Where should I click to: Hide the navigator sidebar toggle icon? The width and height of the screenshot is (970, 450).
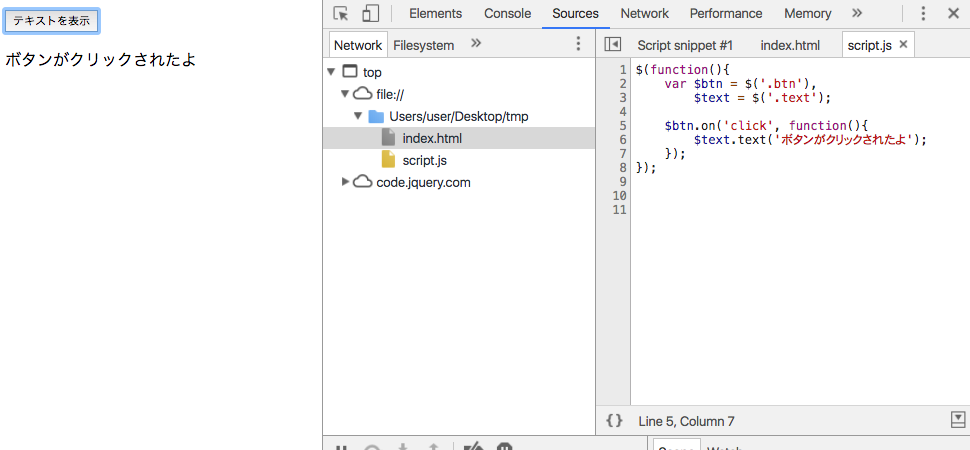click(x=612, y=44)
